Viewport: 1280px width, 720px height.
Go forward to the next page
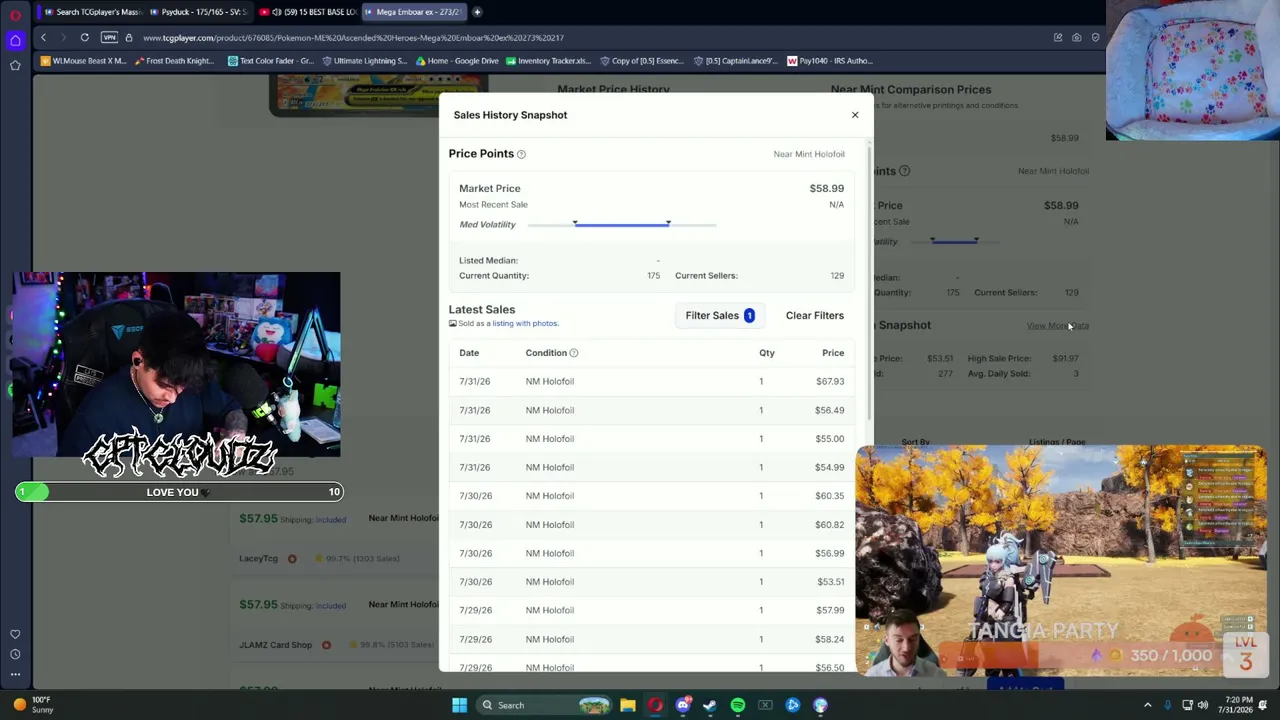(x=63, y=38)
